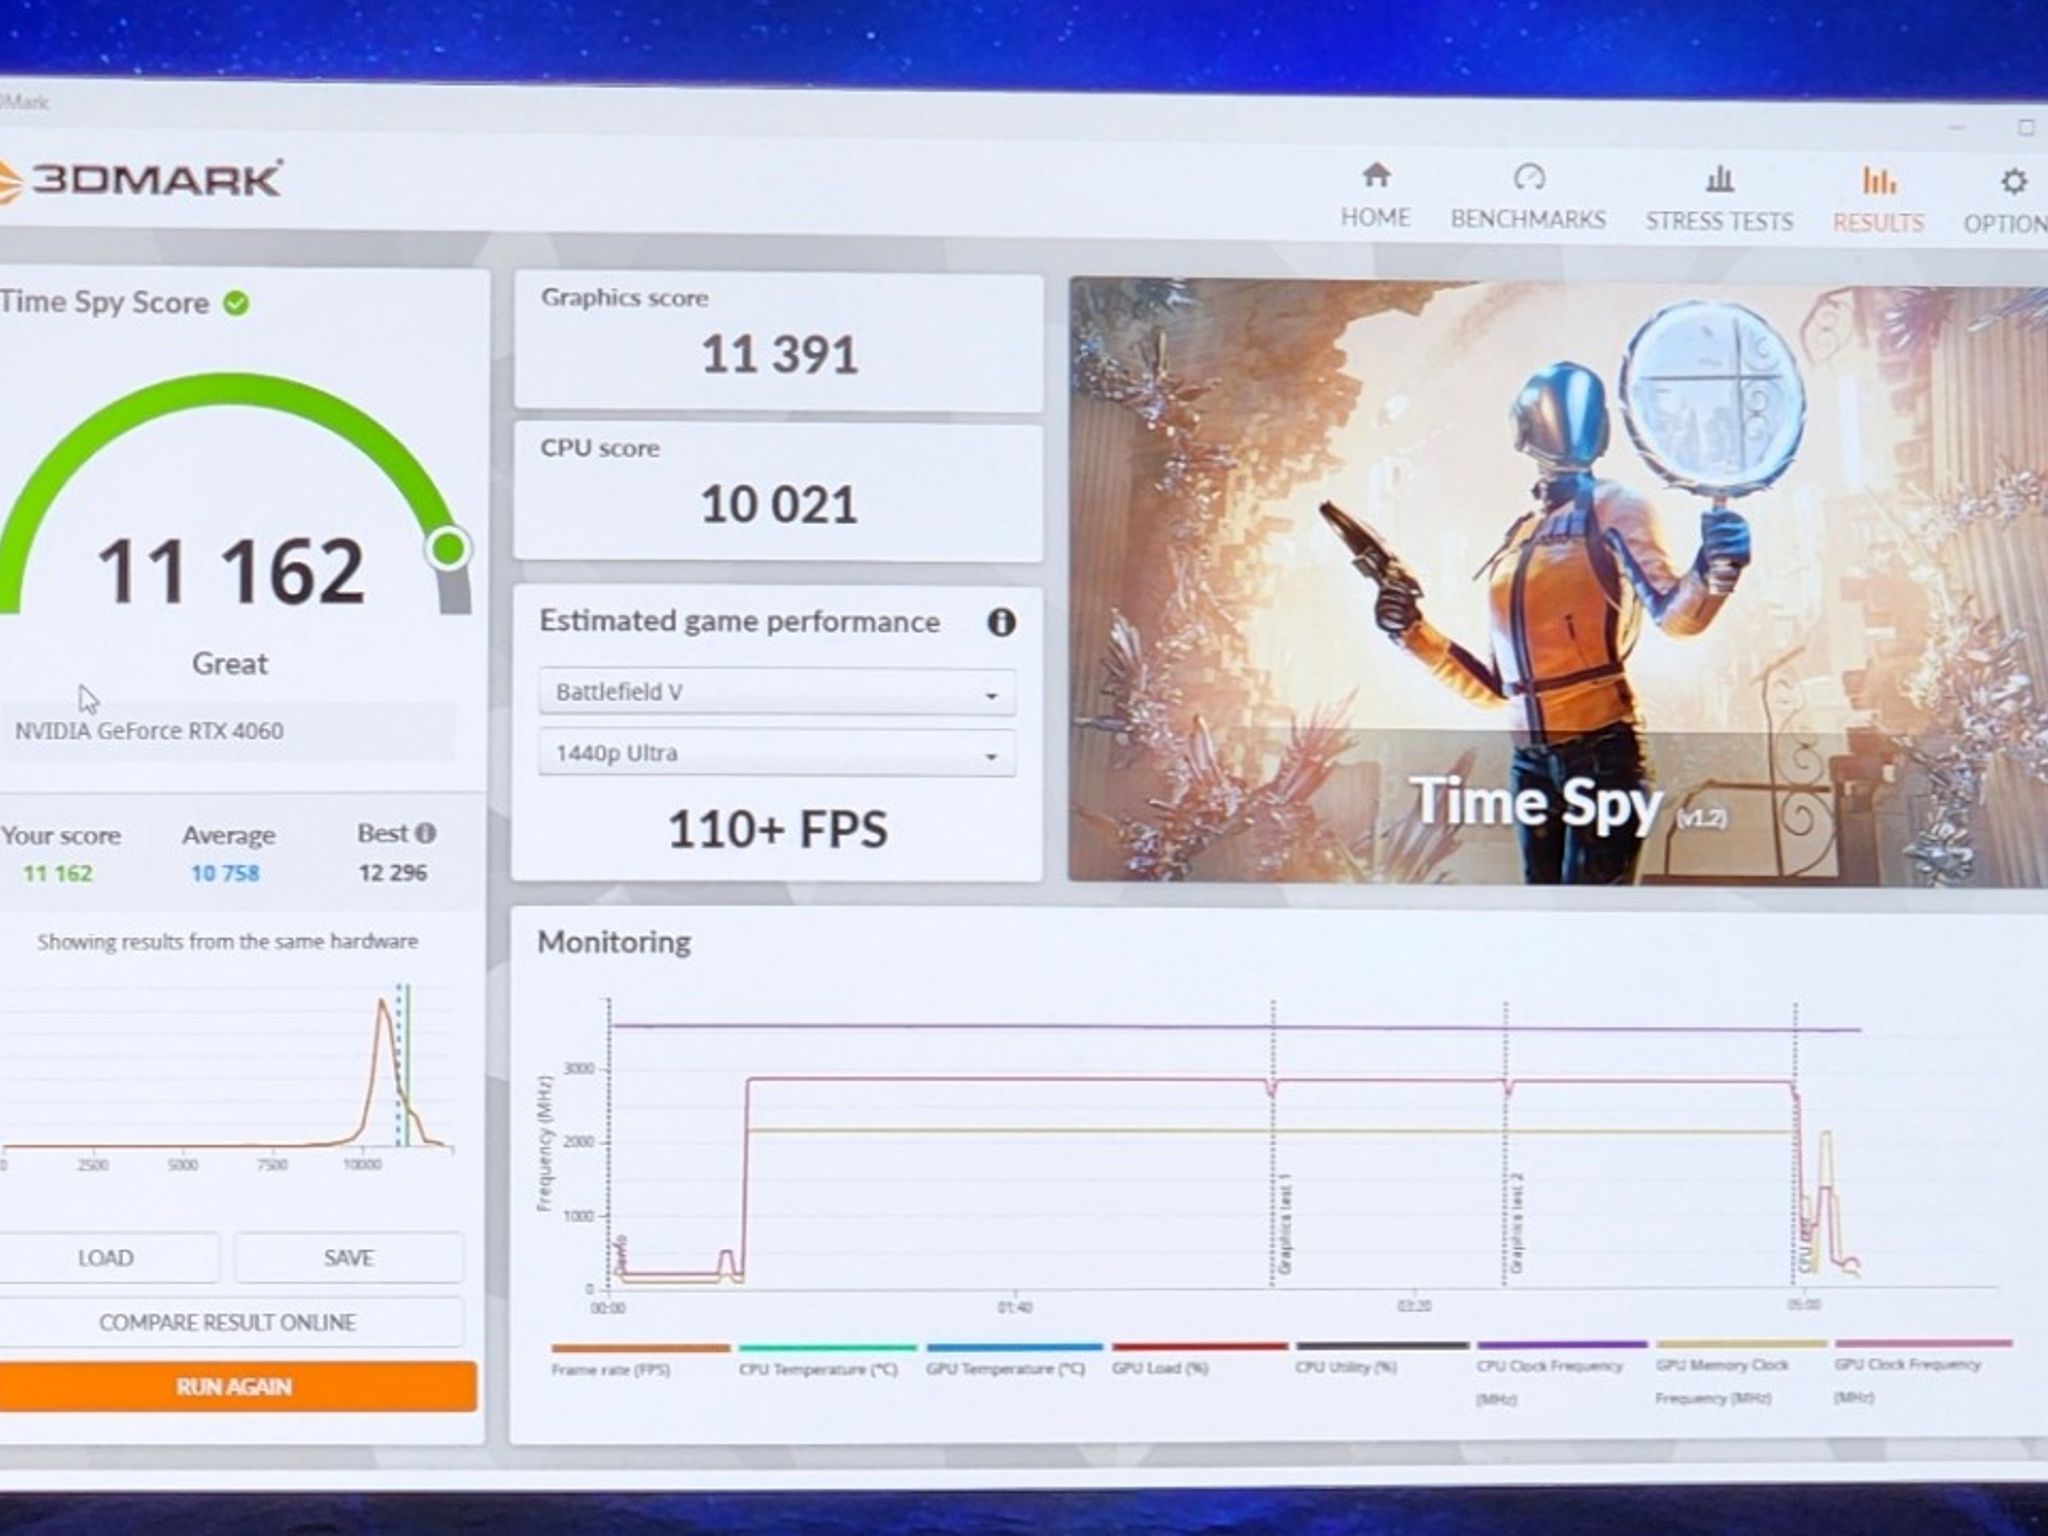Image resolution: width=2048 pixels, height=1536 pixels.
Task: Click the Graphics test 1 marker in Monitoring
Action: [1284, 1222]
